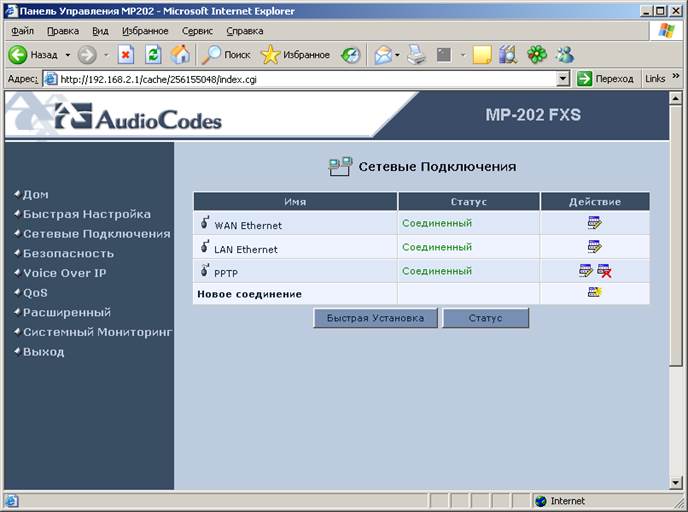Click the Быстрая Установка button
The height and width of the screenshot is (512, 688).
click(375, 318)
